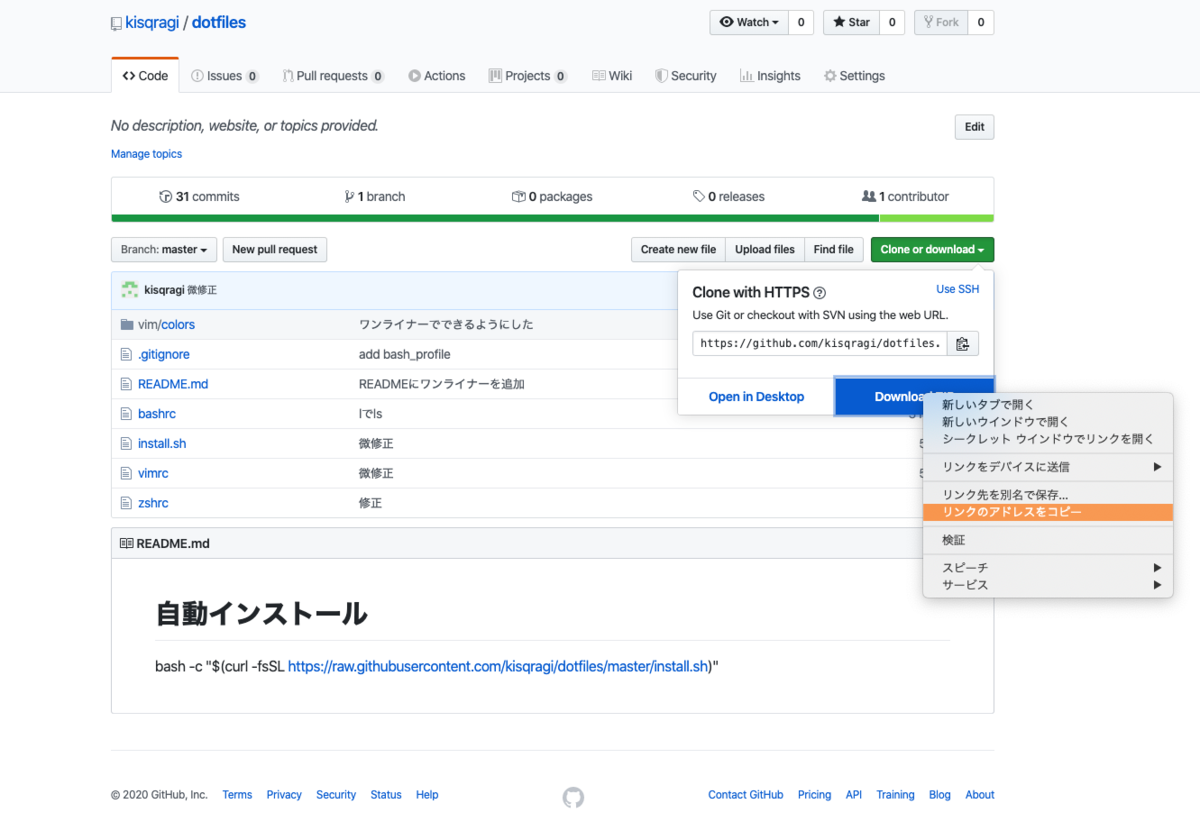Open 31 commits link
Image resolution: width=1200 pixels, height=840 pixels.
(199, 197)
